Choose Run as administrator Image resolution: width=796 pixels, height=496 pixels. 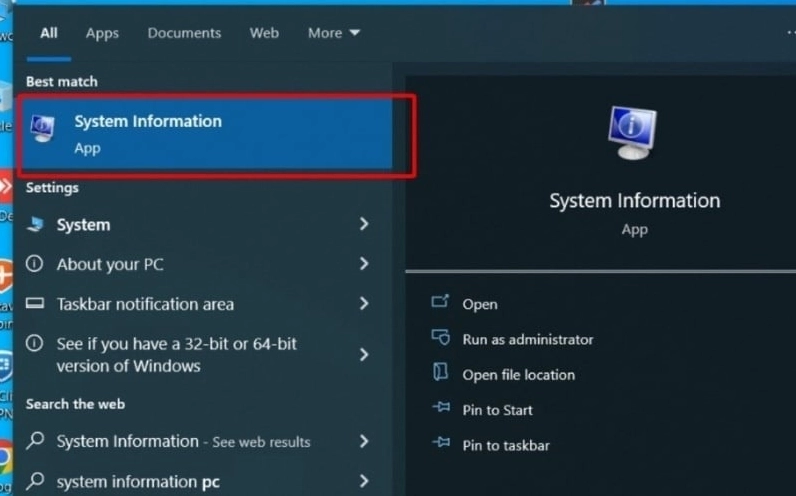pyautogui.click(x=527, y=339)
